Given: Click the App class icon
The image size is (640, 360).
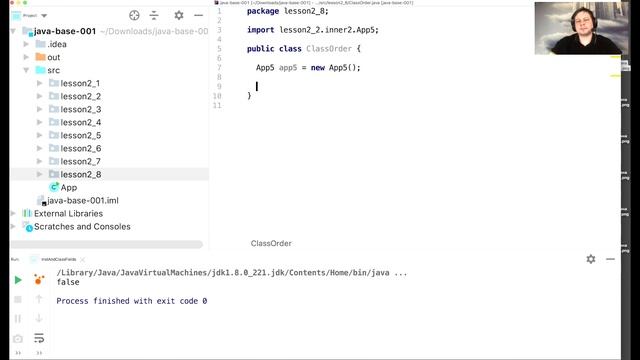Looking at the screenshot, I should [54, 187].
